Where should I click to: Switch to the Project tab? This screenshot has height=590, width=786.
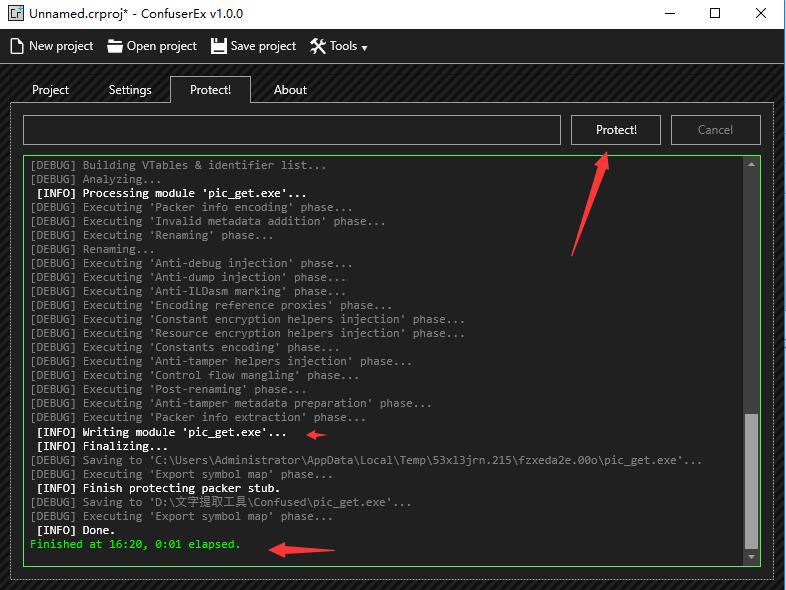click(x=50, y=90)
